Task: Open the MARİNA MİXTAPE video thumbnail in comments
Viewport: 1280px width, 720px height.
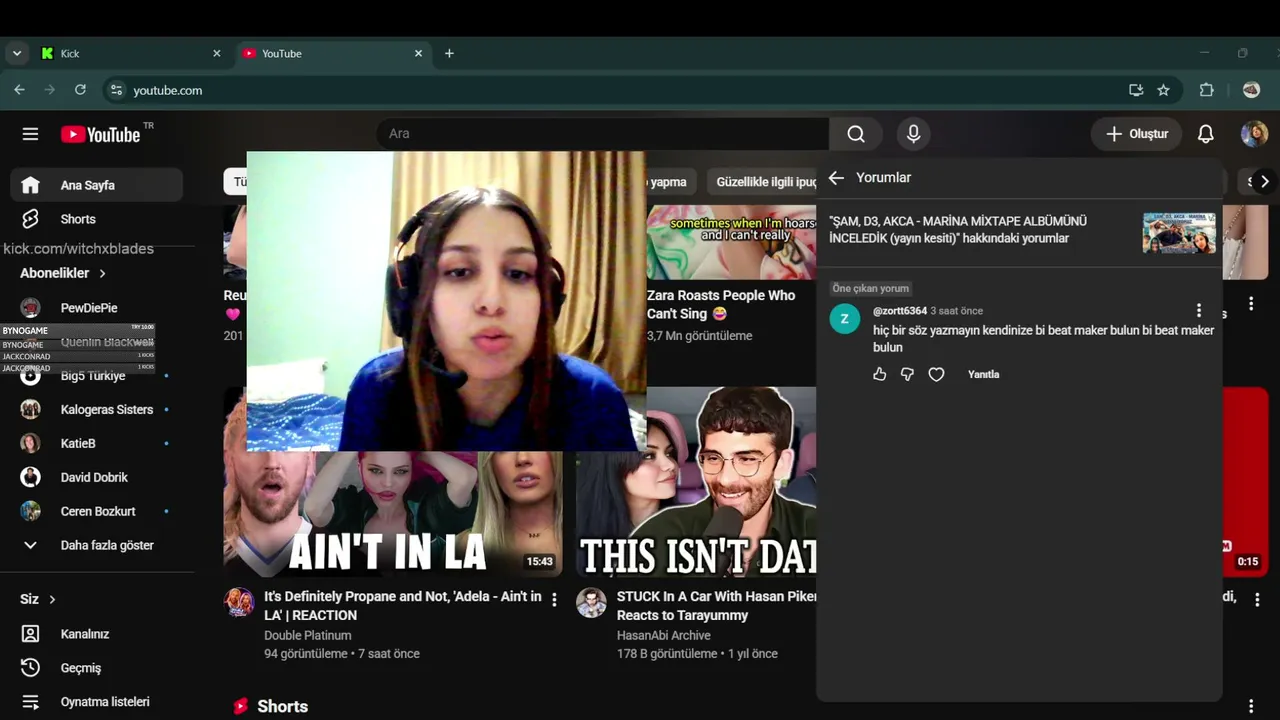Action: [x=1180, y=233]
